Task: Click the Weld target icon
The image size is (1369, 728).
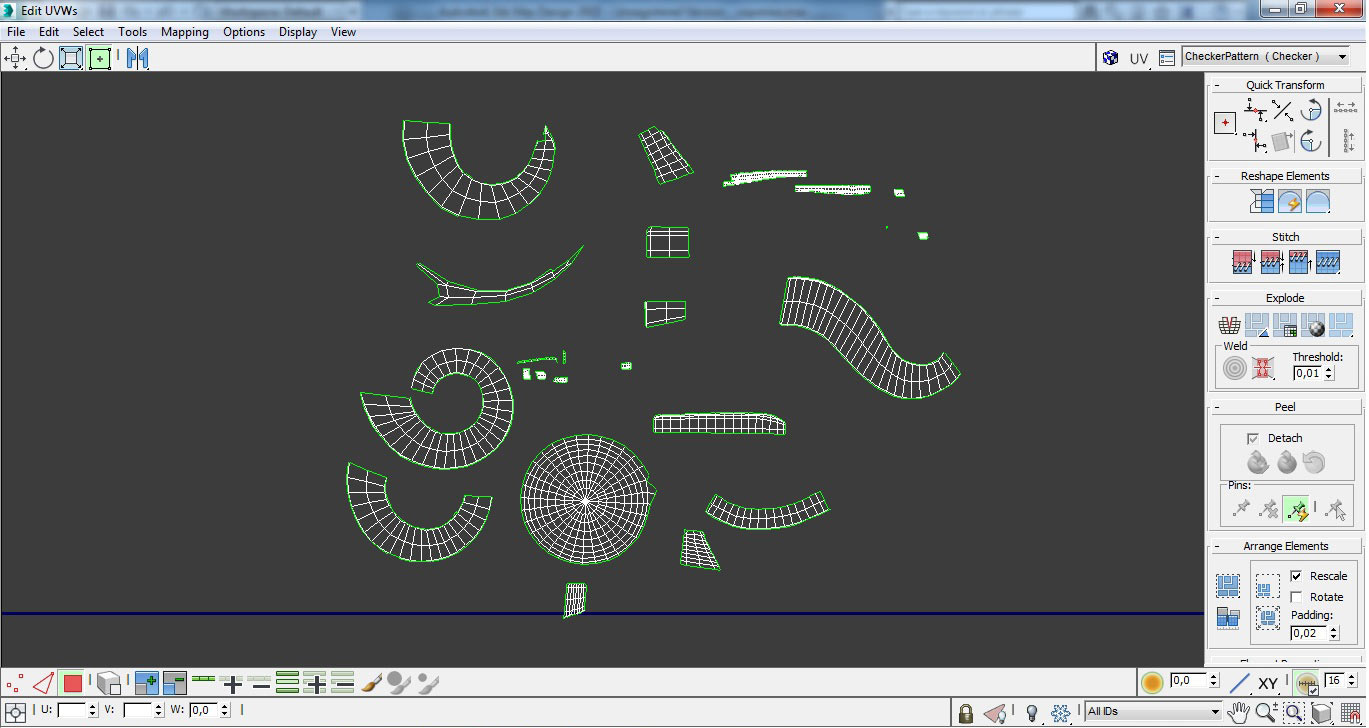Action: click(1235, 369)
